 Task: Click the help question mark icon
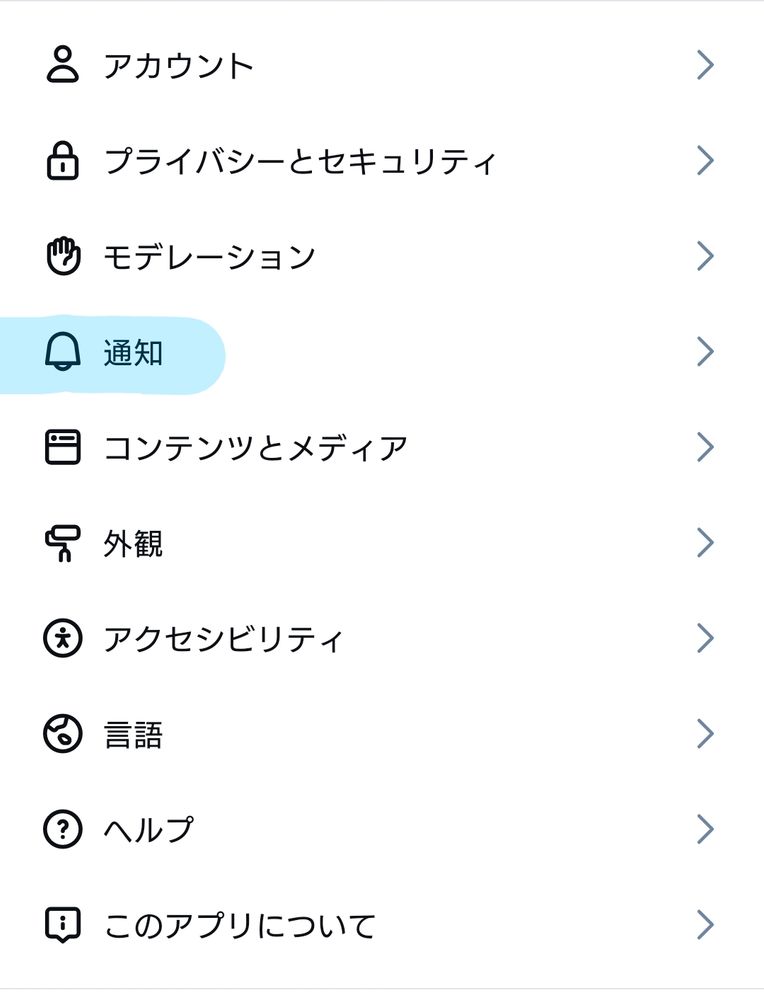tap(63, 829)
